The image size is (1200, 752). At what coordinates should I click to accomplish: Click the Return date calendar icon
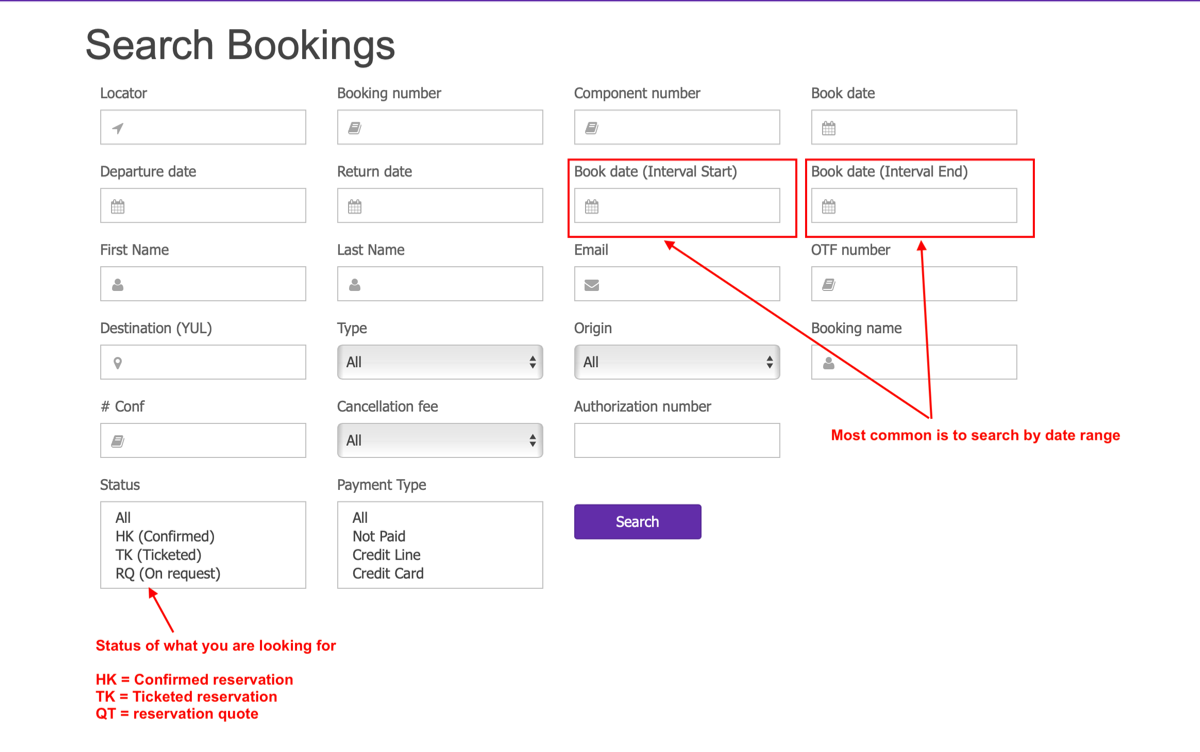[355, 207]
